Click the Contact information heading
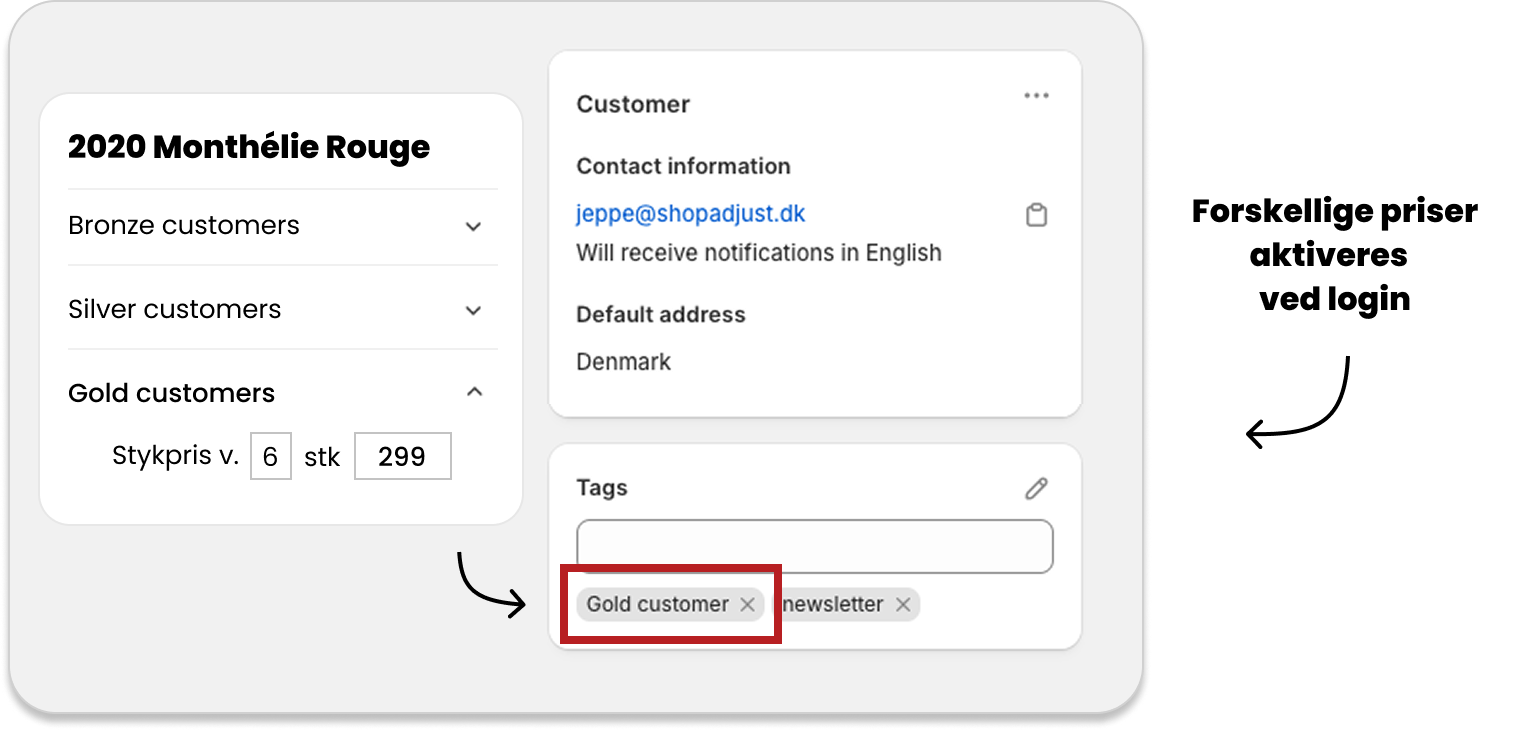Image resolution: width=1522 pixels, height=730 pixels. click(683, 166)
